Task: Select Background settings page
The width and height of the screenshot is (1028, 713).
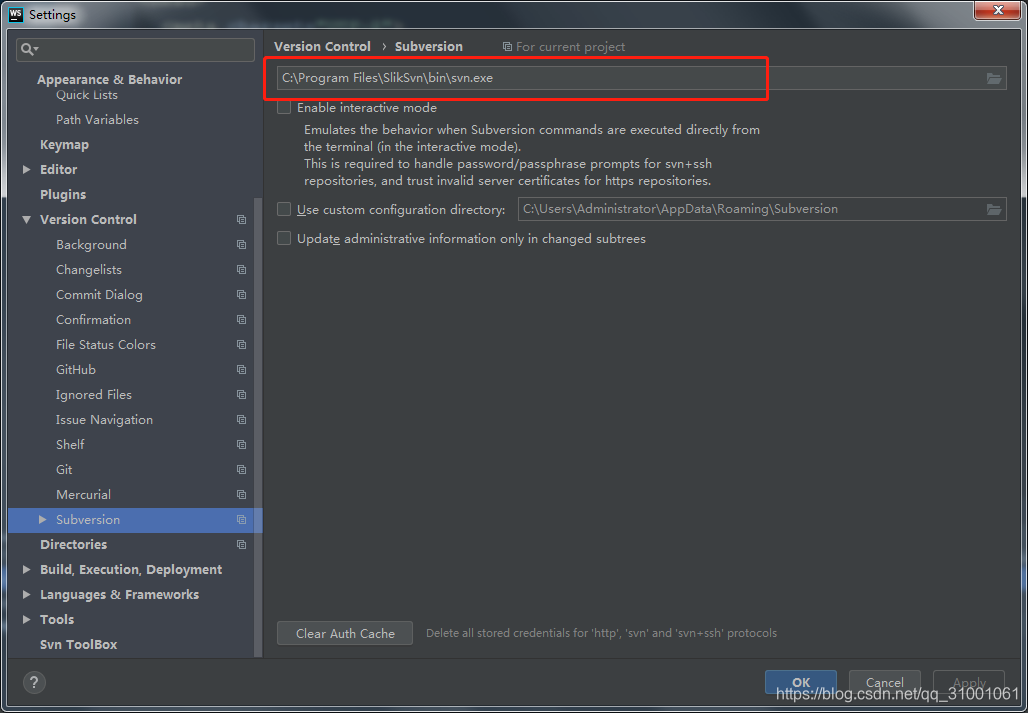Action: tap(91, 244)
